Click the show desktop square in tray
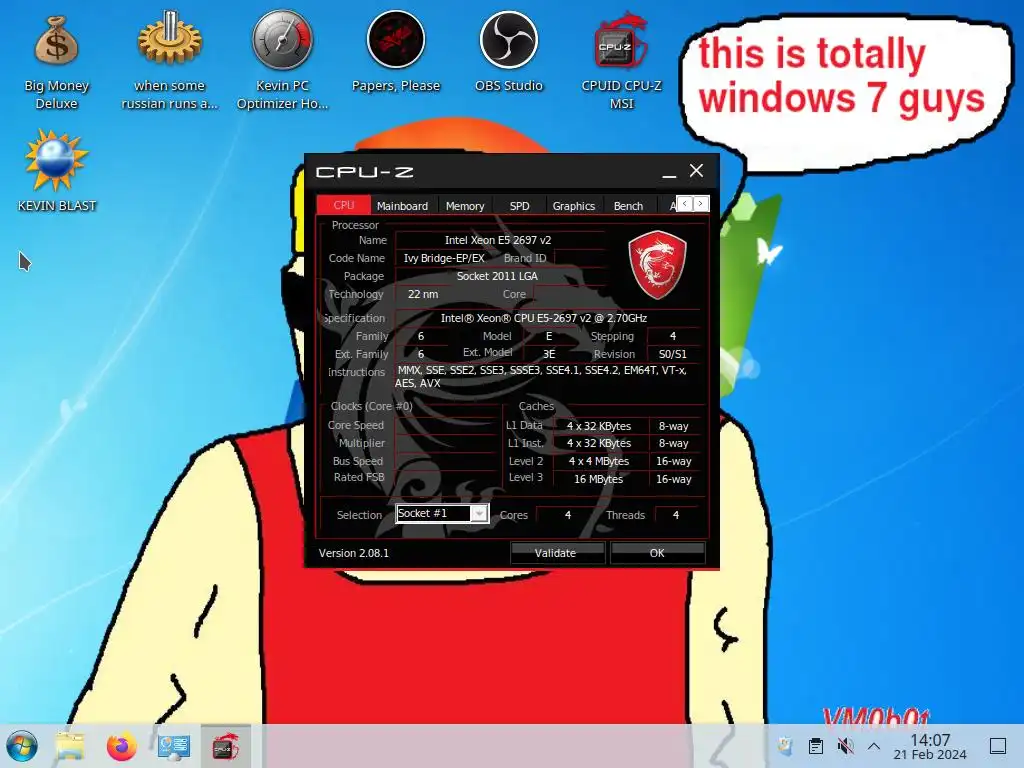Viewport: 1024px width, 768px height. [998, 746]
